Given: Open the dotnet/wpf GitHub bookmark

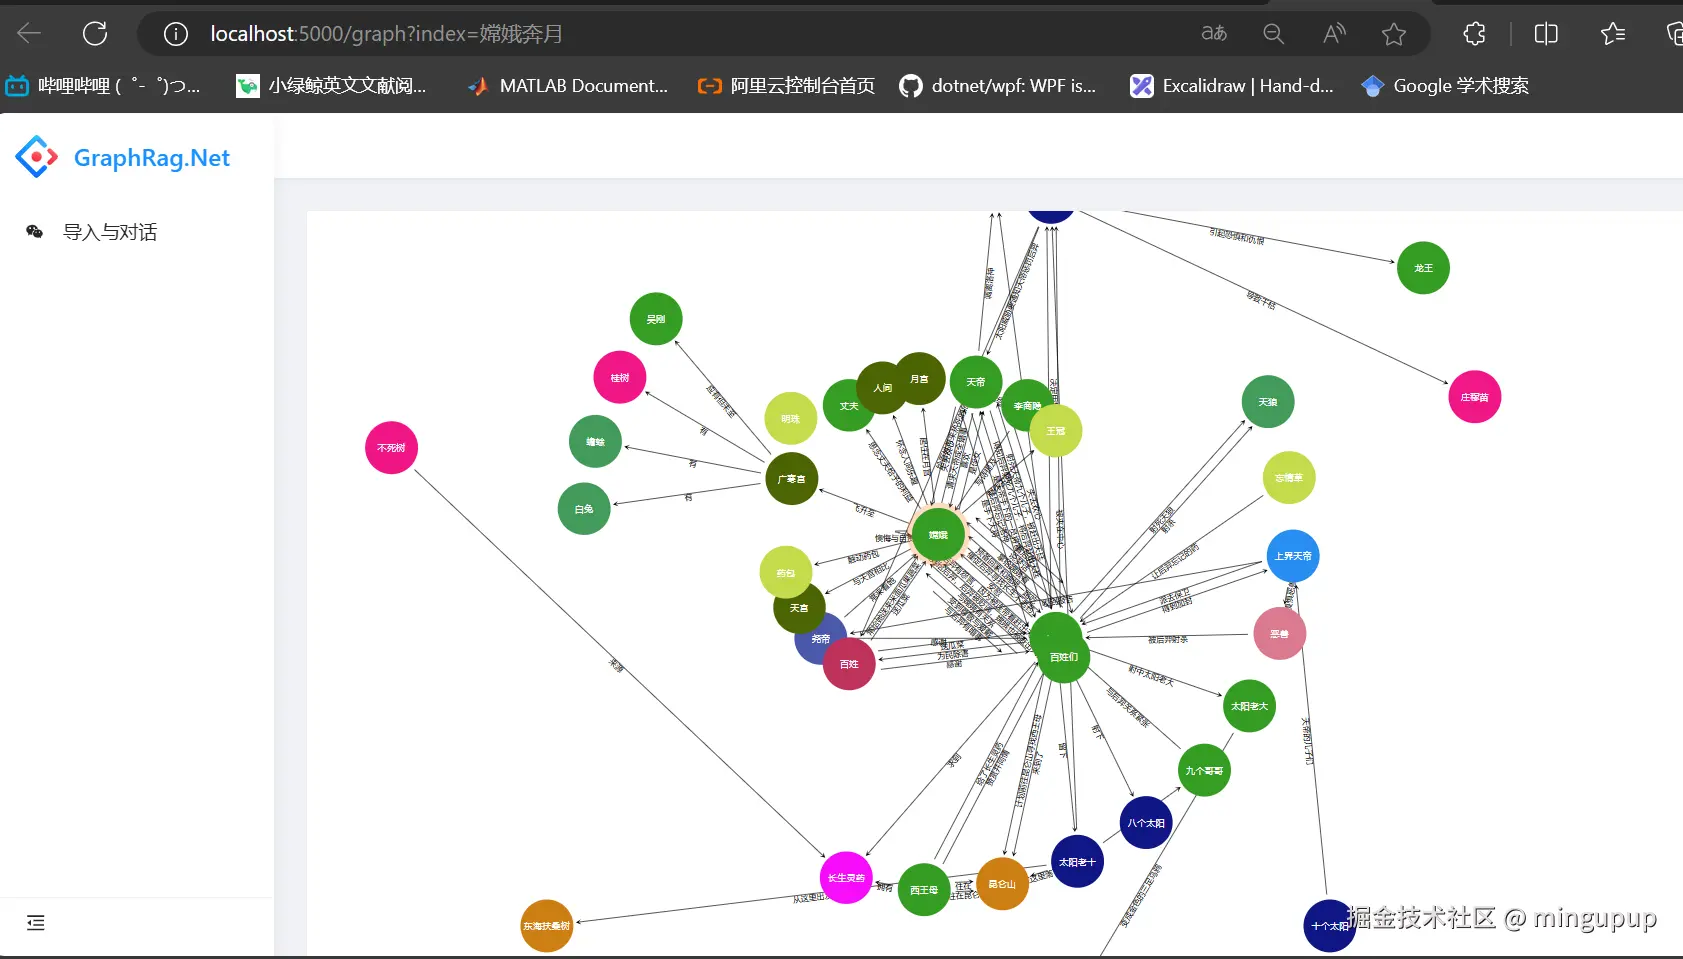Looking at the screenshot, I should click(997, 86).
